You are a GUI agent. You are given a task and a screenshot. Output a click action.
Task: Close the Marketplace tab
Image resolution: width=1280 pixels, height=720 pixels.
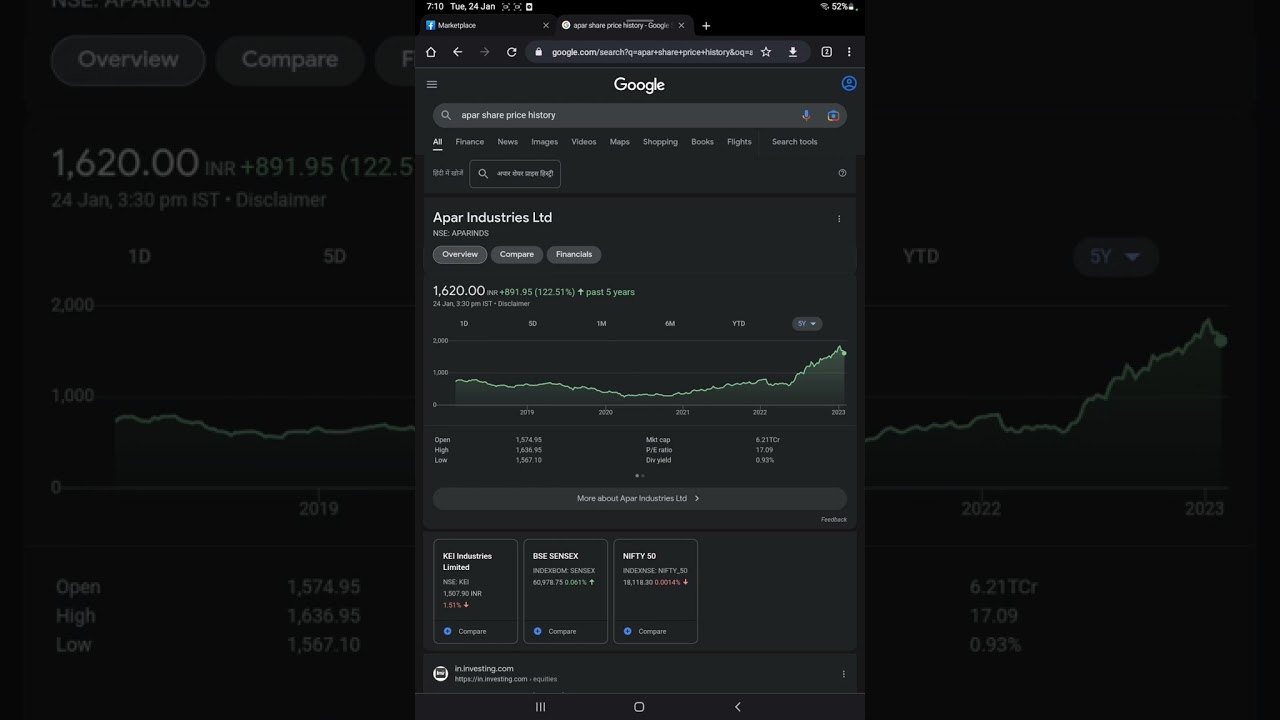546,25
